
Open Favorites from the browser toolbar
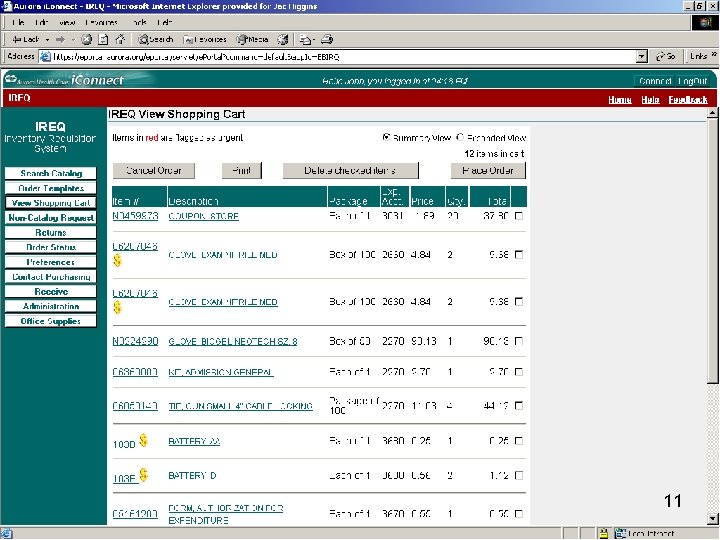205,39
